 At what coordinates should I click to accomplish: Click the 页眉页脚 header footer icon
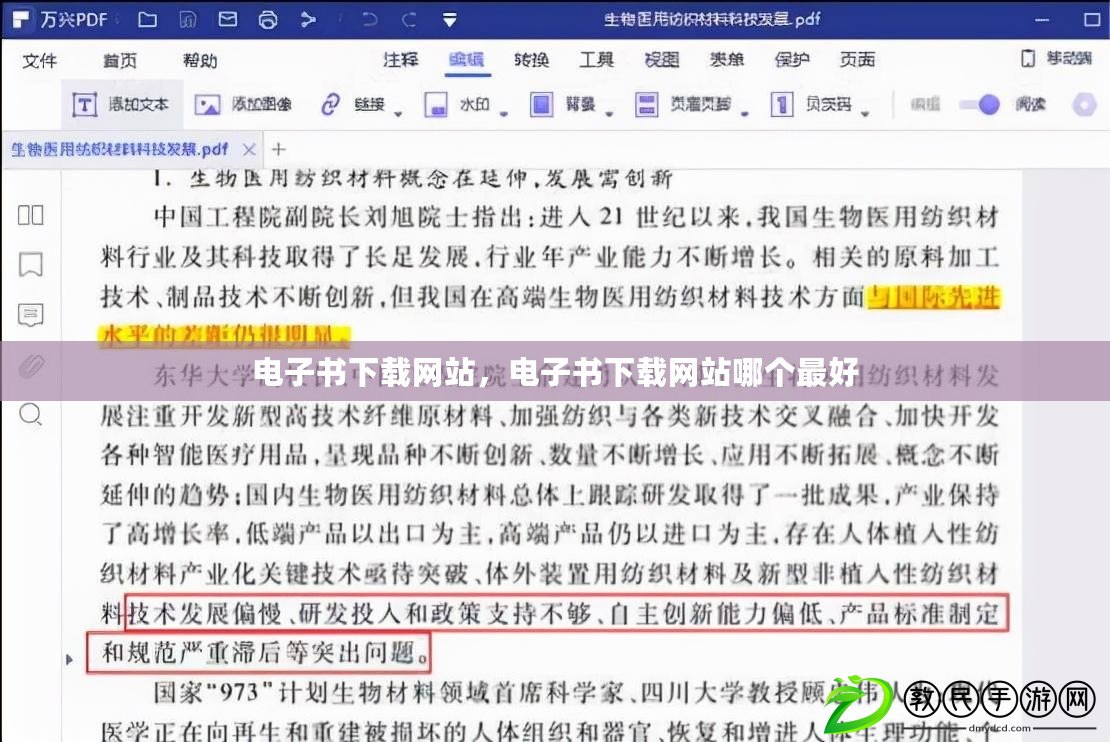tap(646, 105)
